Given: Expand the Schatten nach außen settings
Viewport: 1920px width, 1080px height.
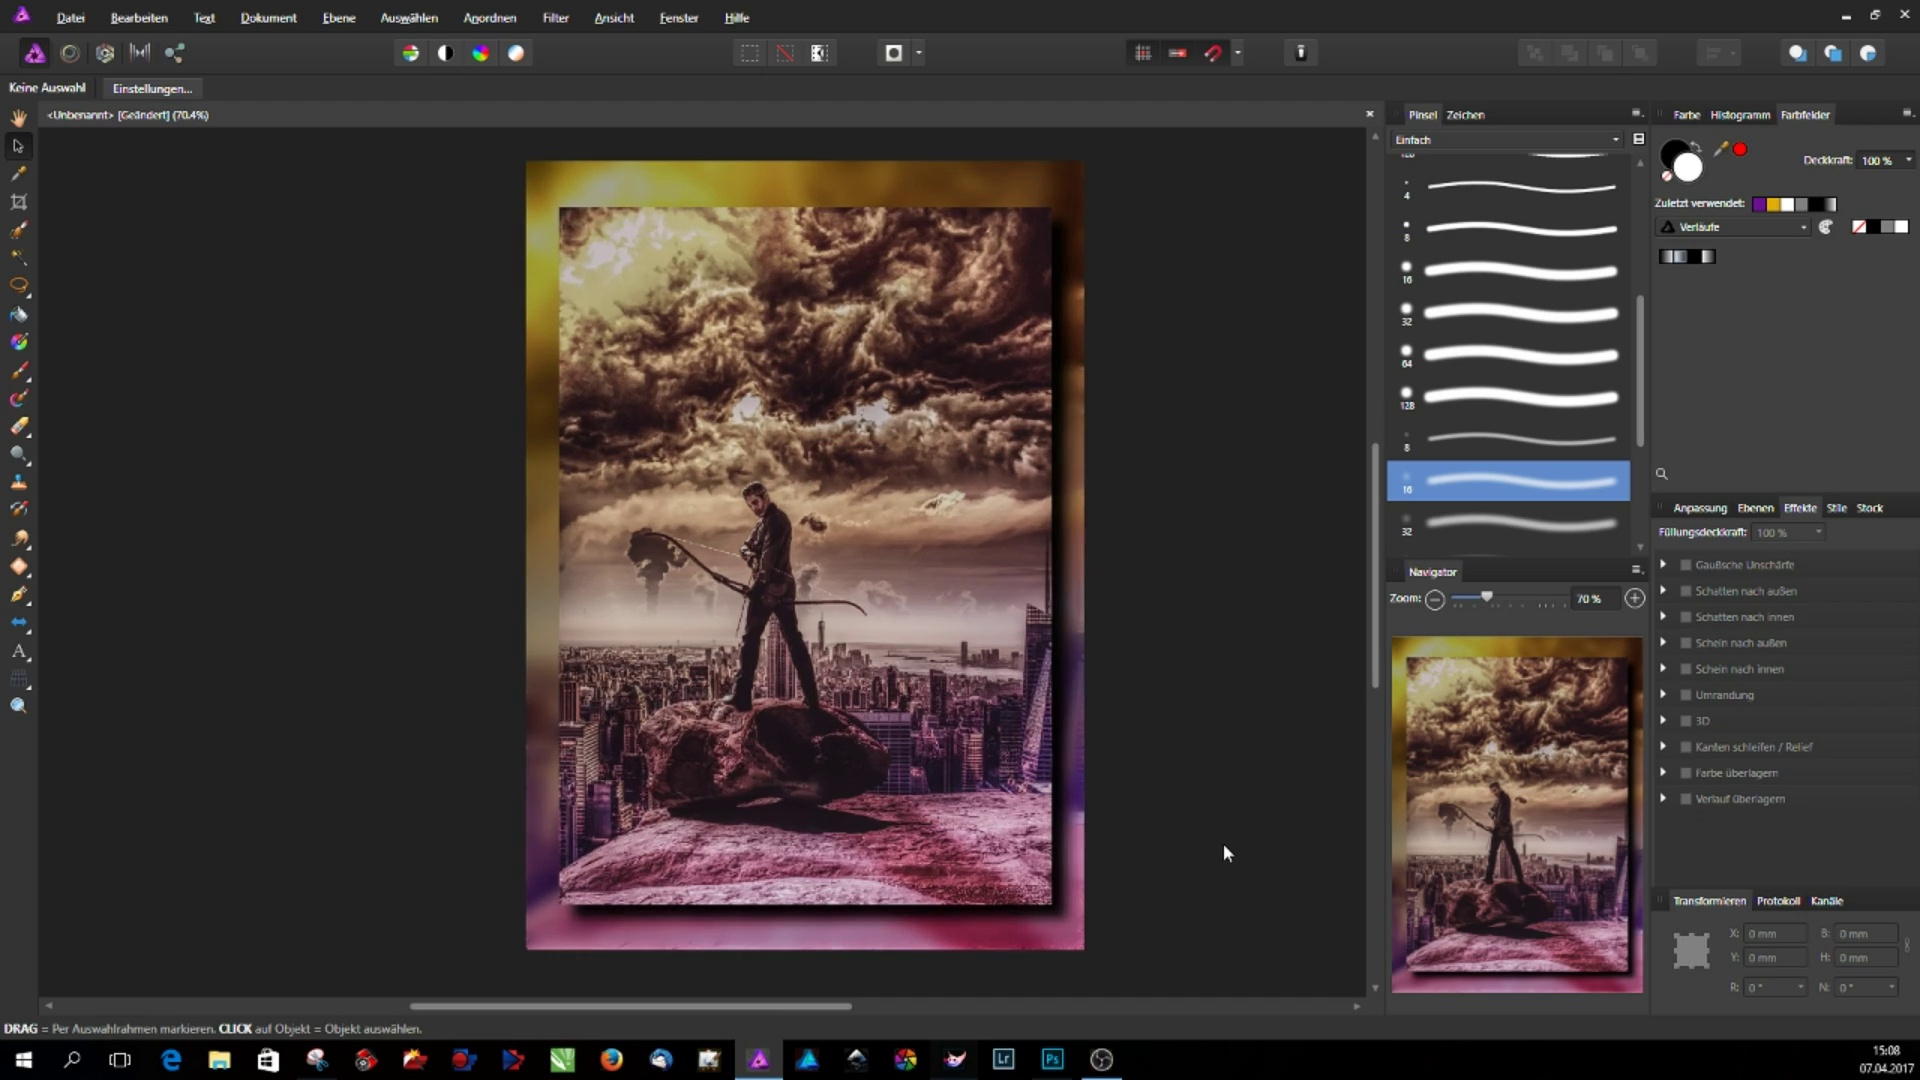Looking at the screenshot, I should 1663,590.
